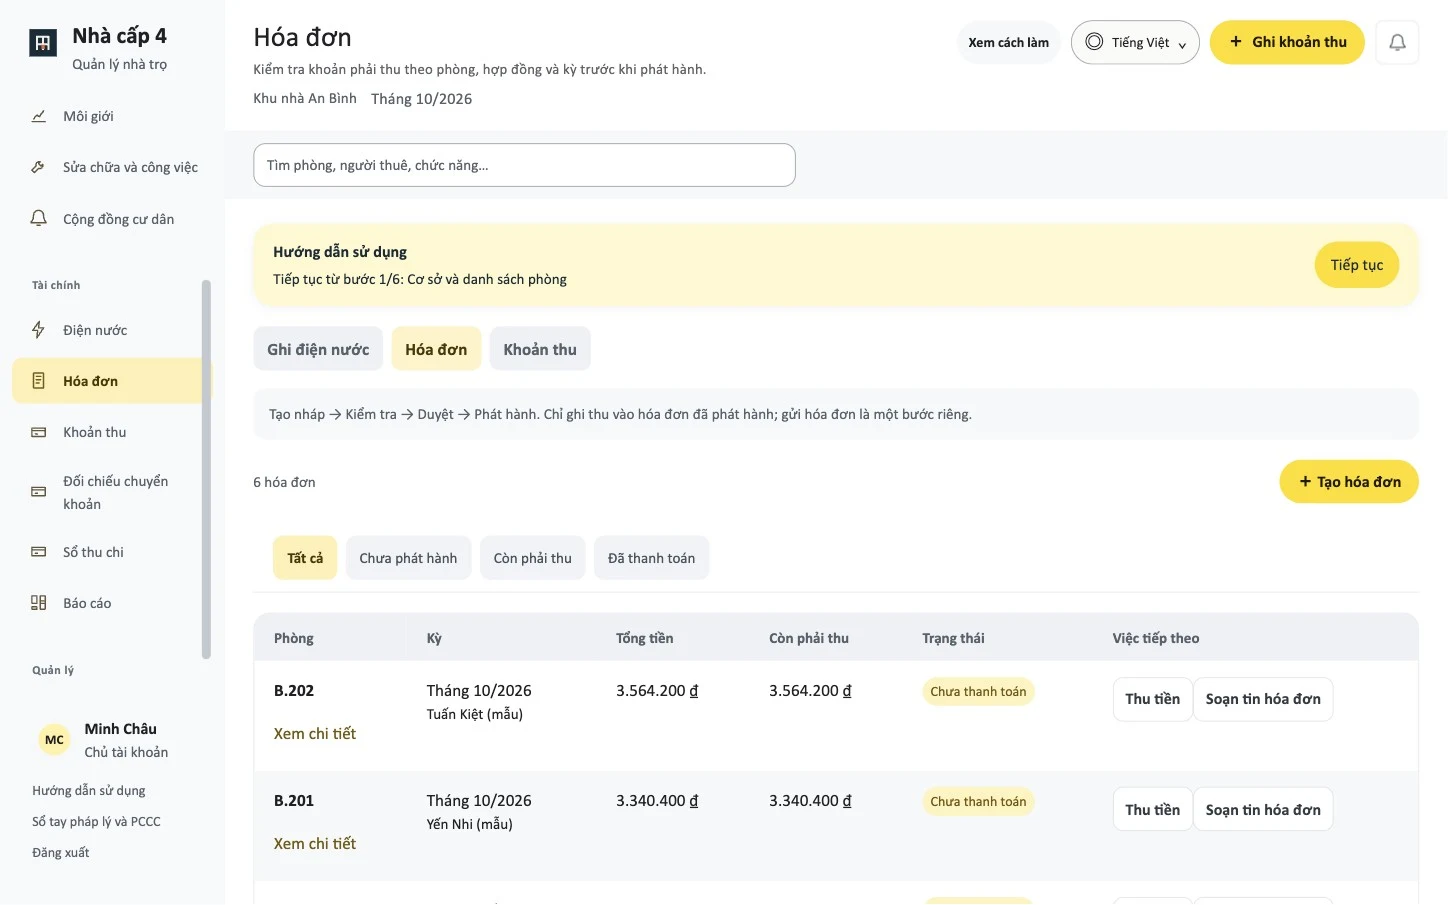Open Hướng dẫn sử dụng sidebar link
Viewport: 1448px width, 905px height.
pyautogui.click(x=89, y=790)
